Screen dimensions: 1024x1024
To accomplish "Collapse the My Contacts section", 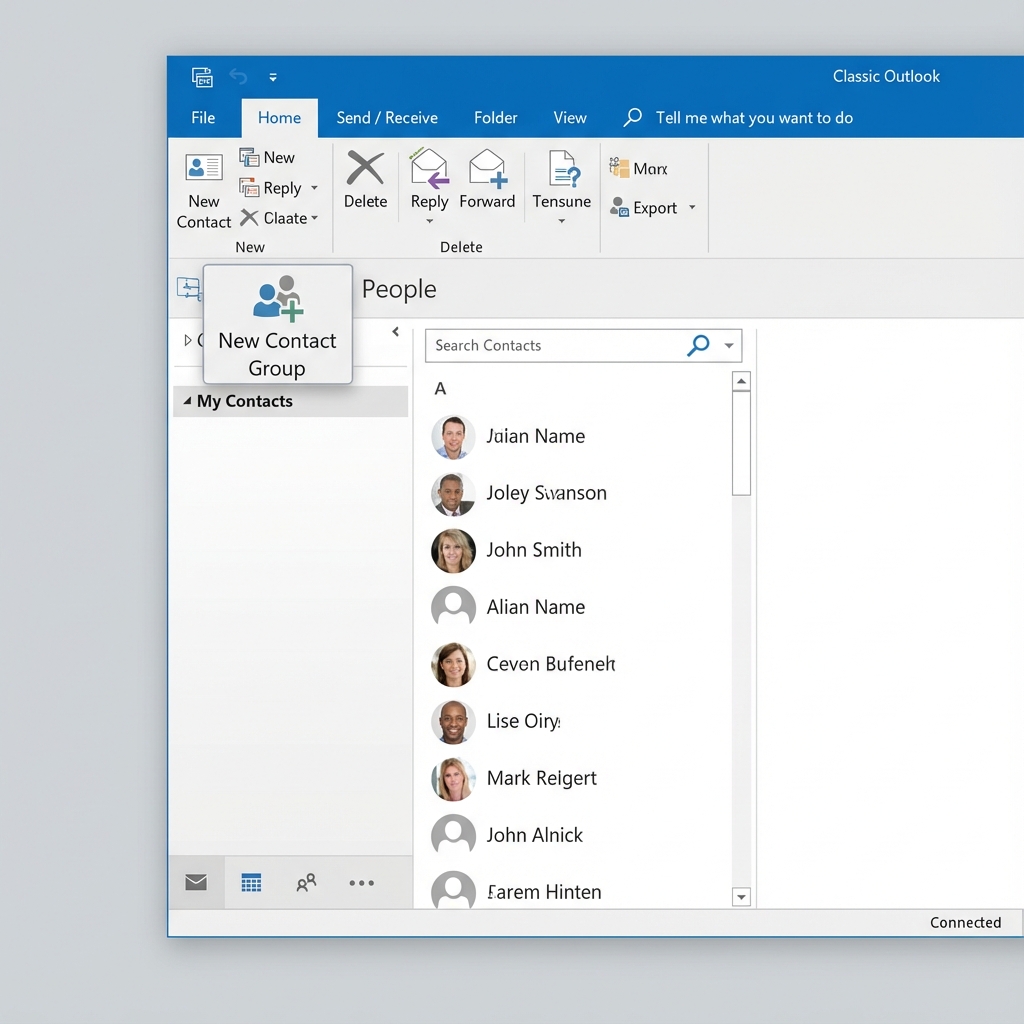I will (187, 401).
